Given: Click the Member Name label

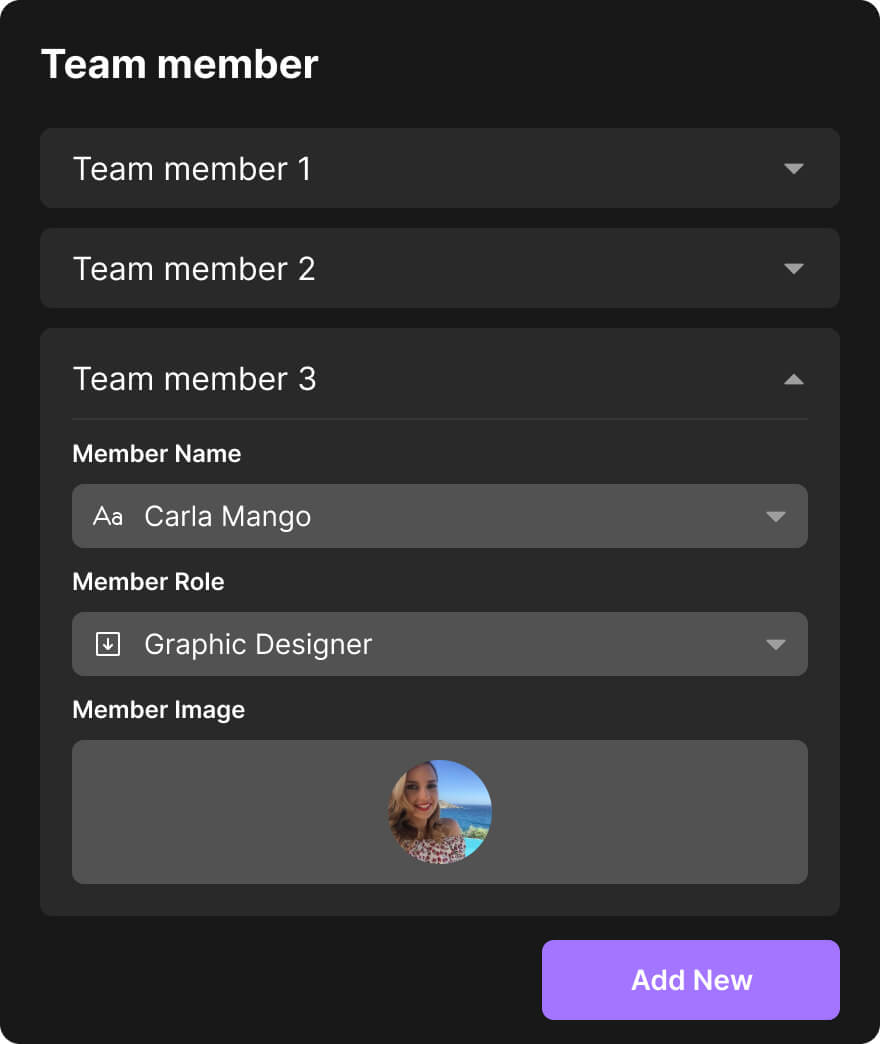Looking at the screenshot, I should coord(156,453).
